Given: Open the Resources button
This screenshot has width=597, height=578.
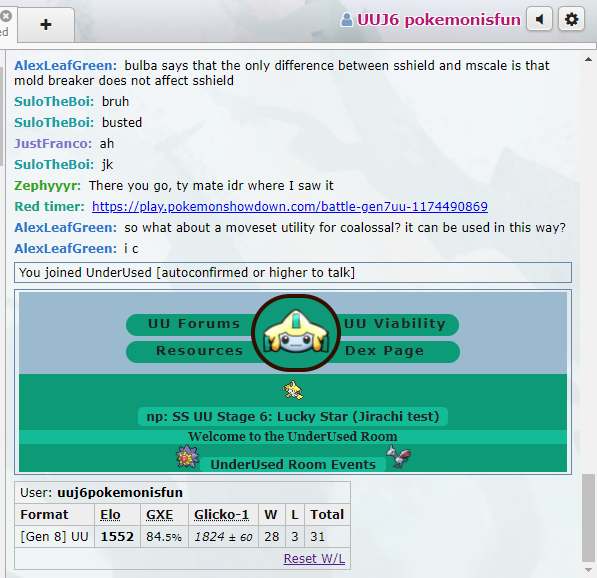Looking at the screenshot, I should coord(199,351).
